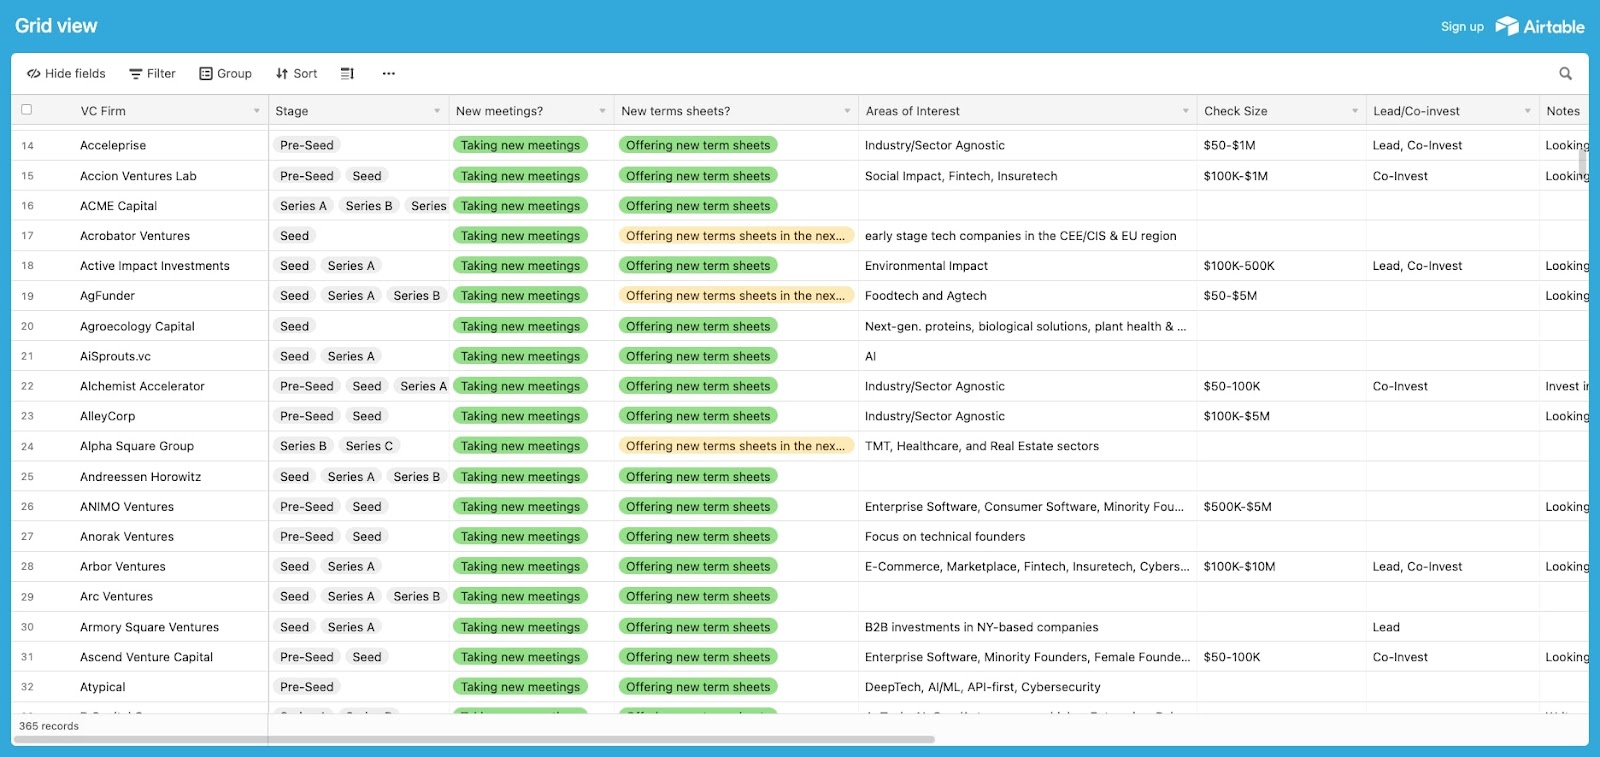Open New meetings? column dropdown arrow
Viewport: 1600px width, 757px height.
[x=602, y=111]
